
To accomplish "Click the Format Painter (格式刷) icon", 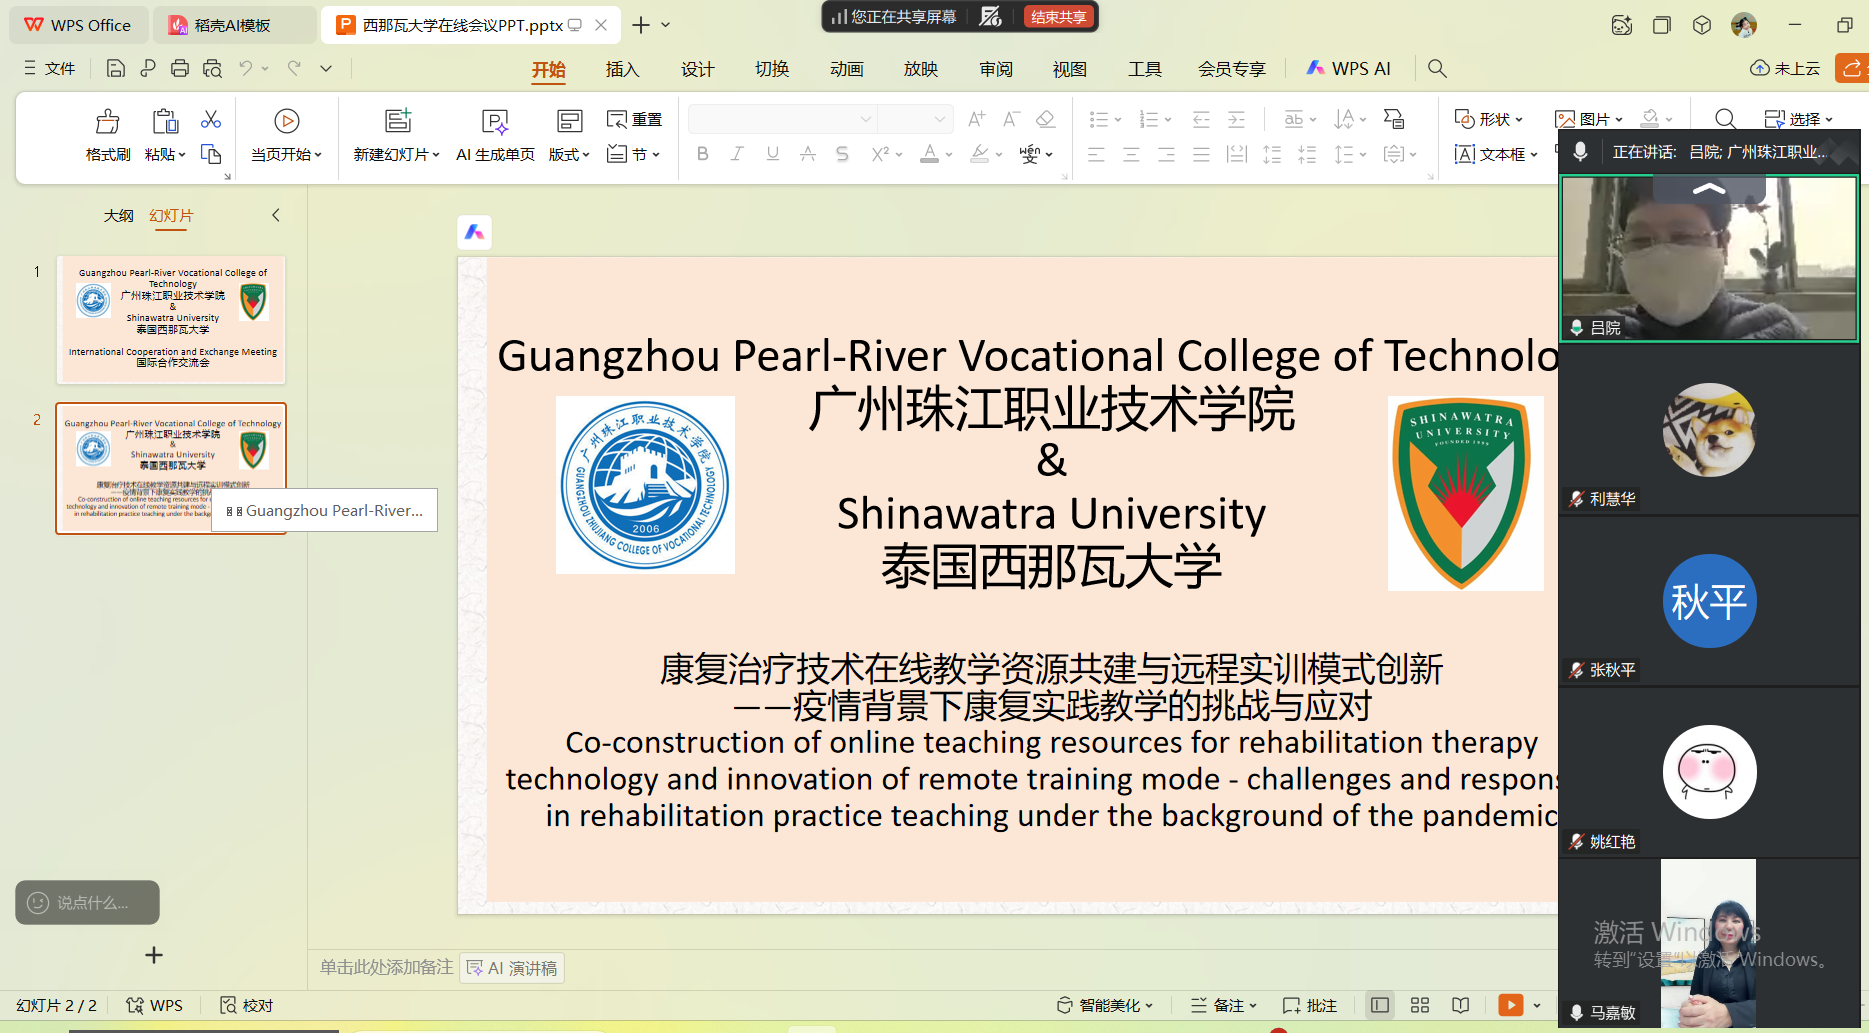I will 107,122.
